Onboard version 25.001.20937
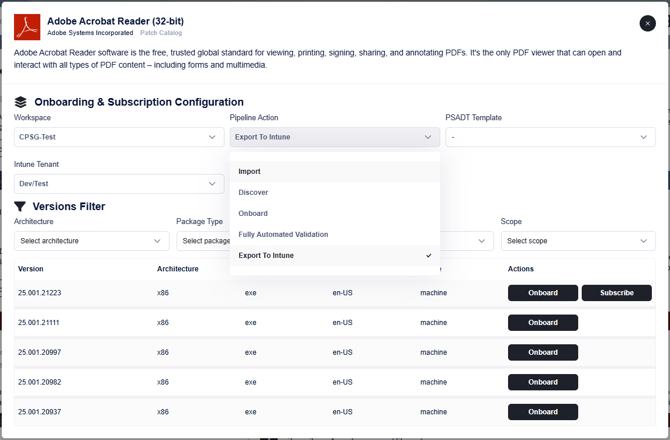This screenshot has height=440, width=670. (543, 412)
